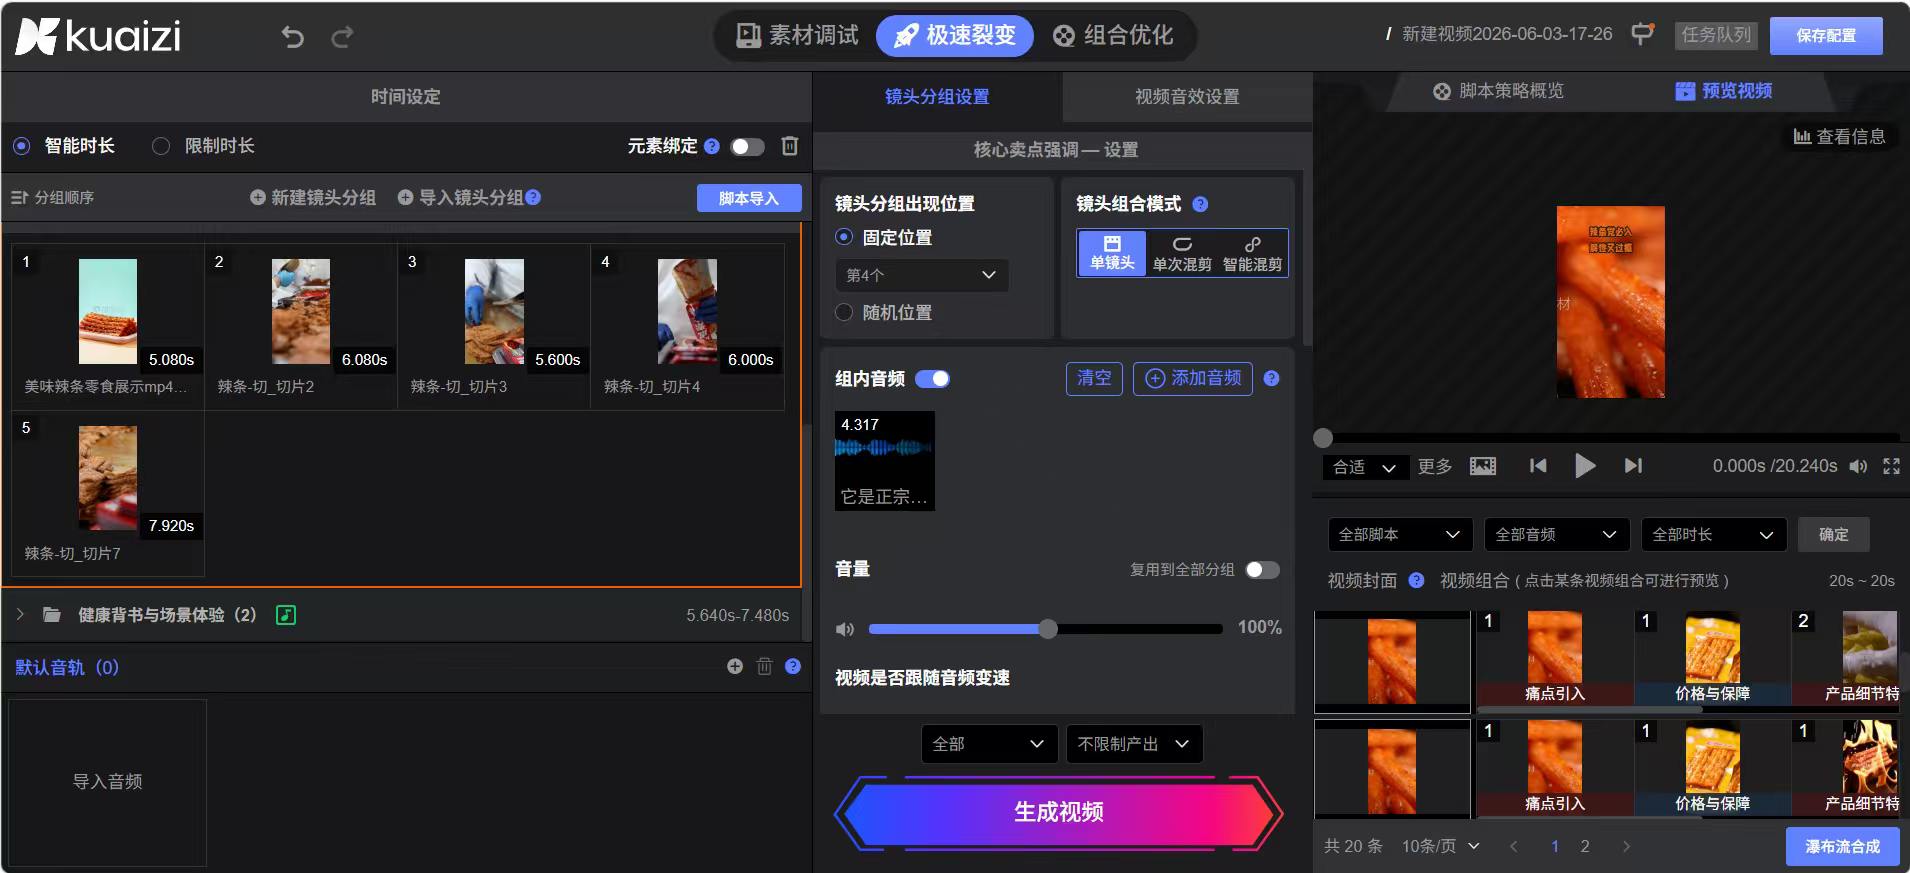Skip to previous video
The height and width of the screenshot is (873, 1910).
coord(1538,465)
